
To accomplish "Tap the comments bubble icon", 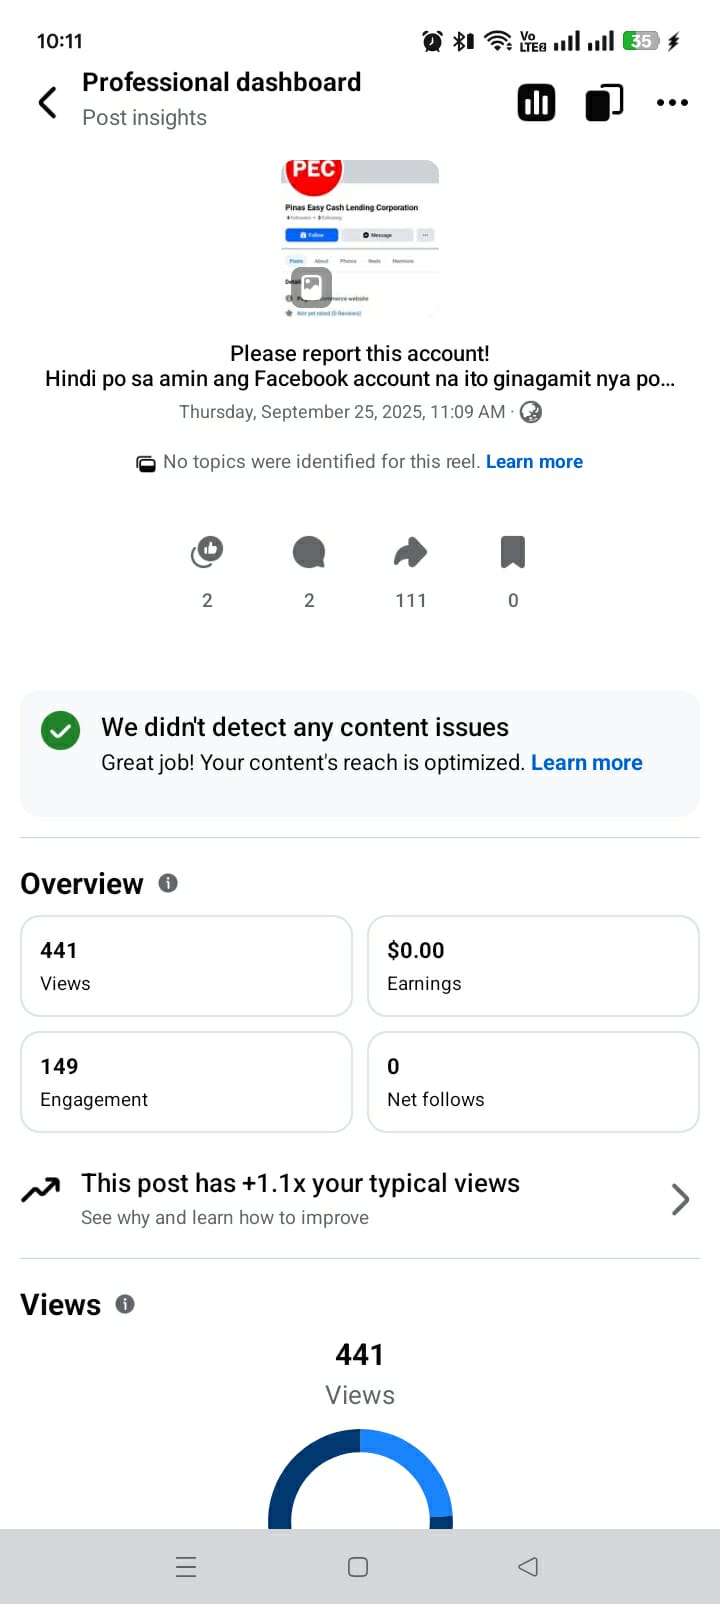I will coord(309,552).
